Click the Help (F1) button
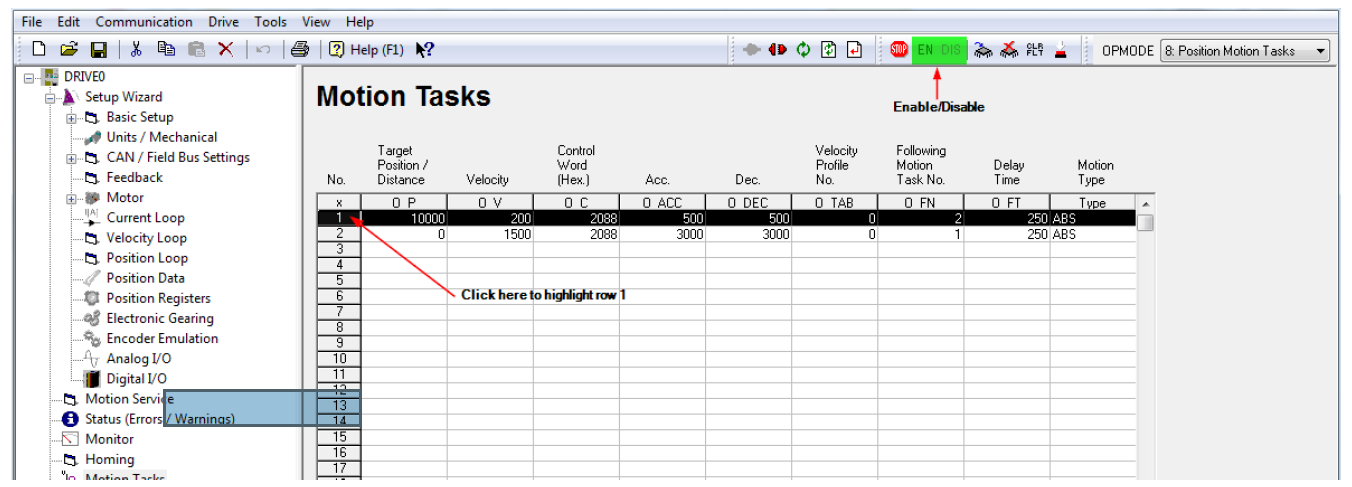 coord(367,49)
